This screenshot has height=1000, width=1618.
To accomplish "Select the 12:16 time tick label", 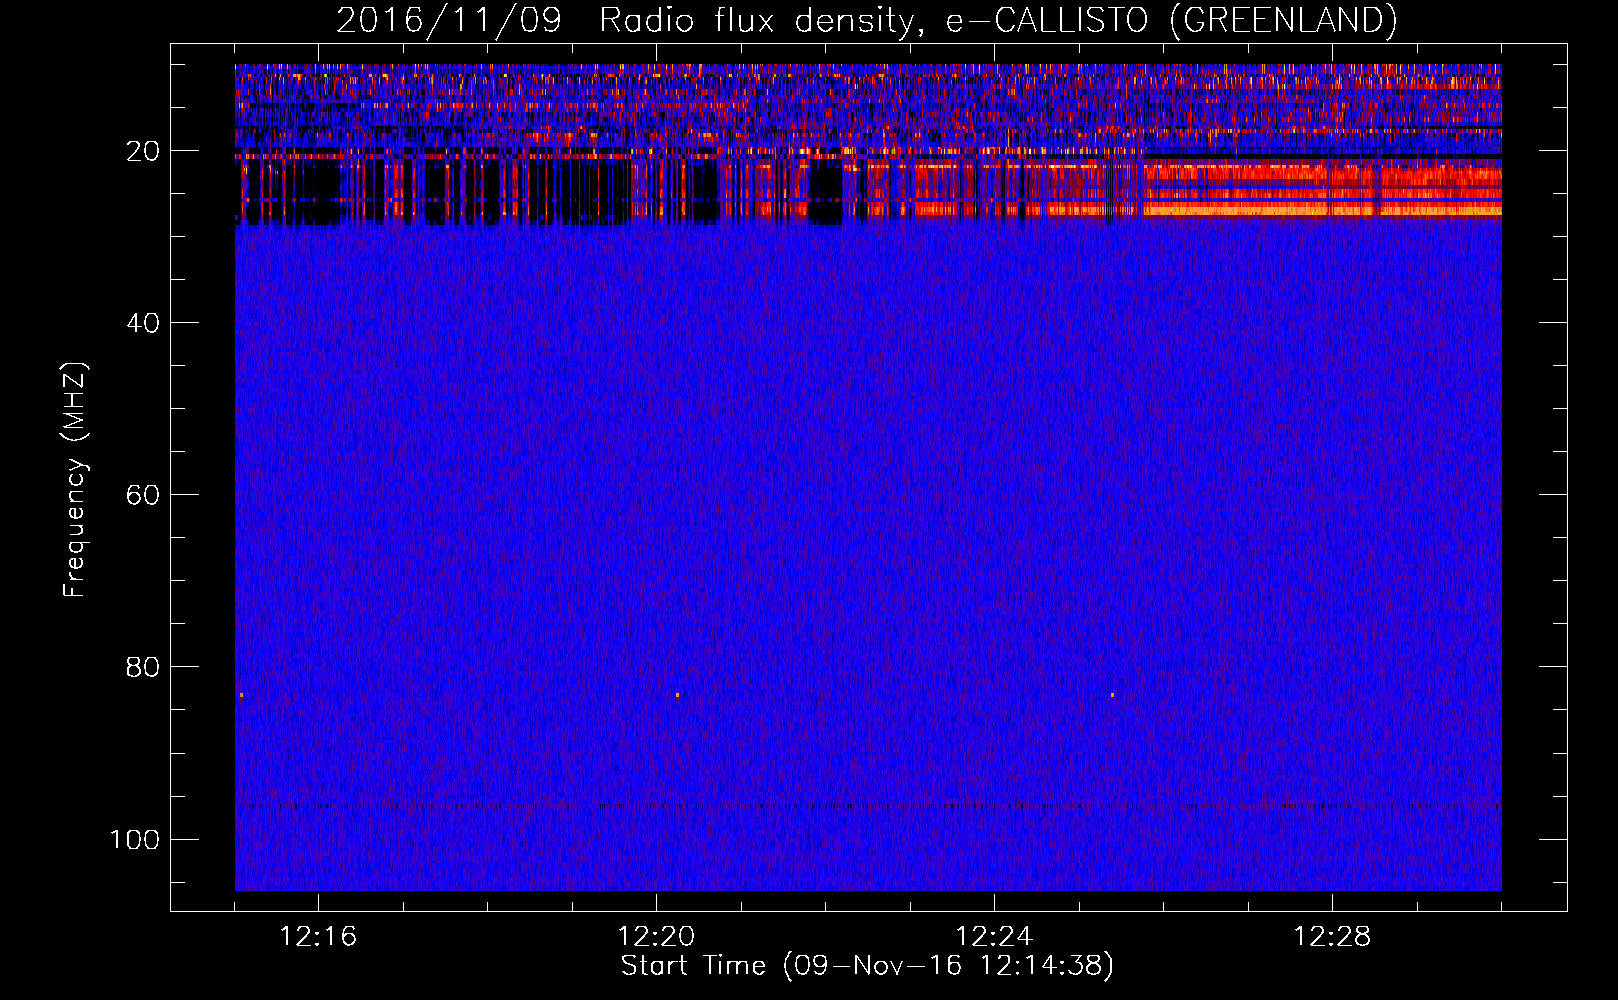I will click(318, 937).
